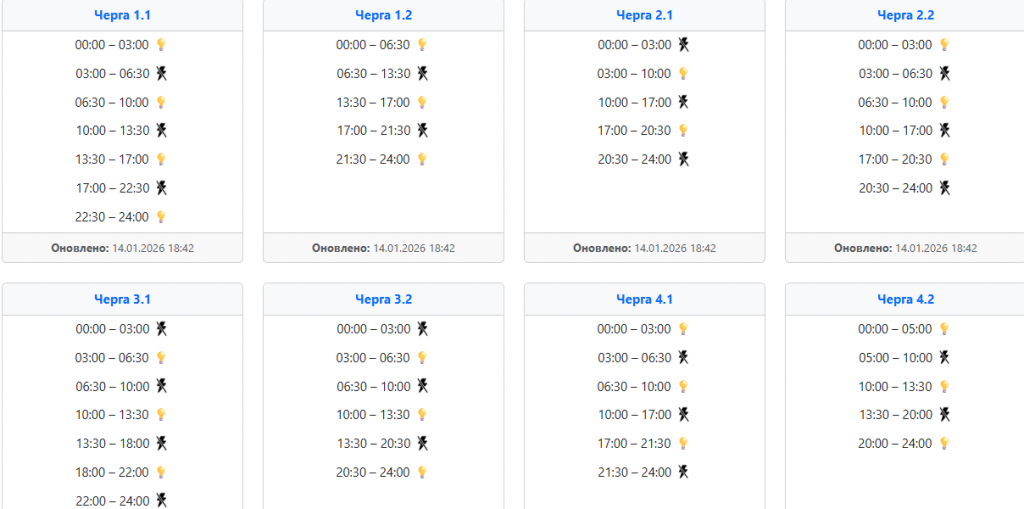Click the light bulb icon beside 17:00 – 21:30 in Черга 4.1
This screenshot has height=509, width=1024.
[684, 444]
